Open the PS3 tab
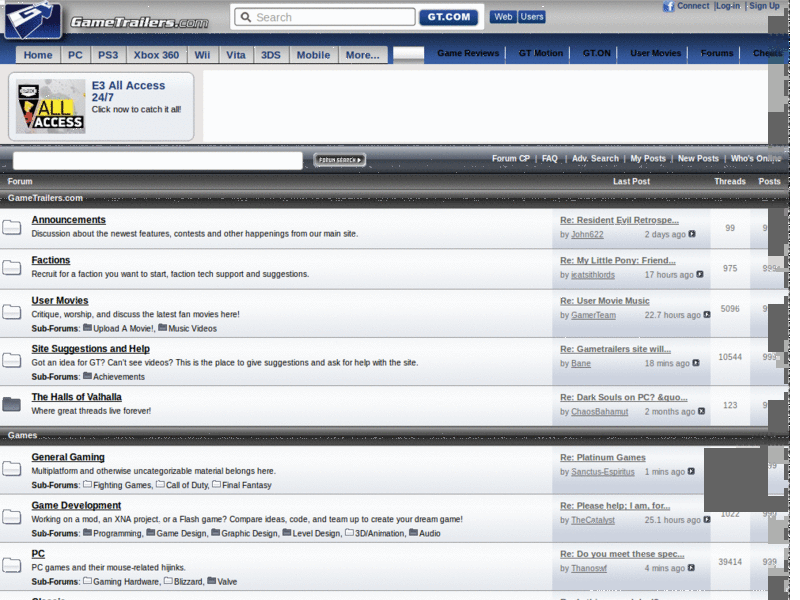Image resolution: width=800 pixels, height=600 pixels. [x=108, y=55]
